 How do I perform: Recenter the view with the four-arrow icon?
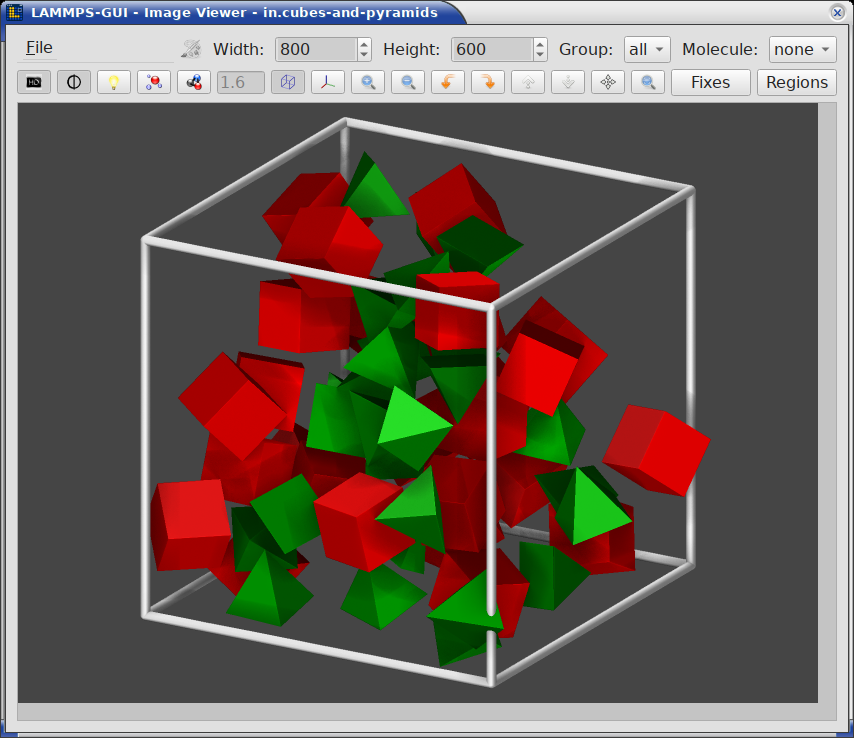point(608,82)
